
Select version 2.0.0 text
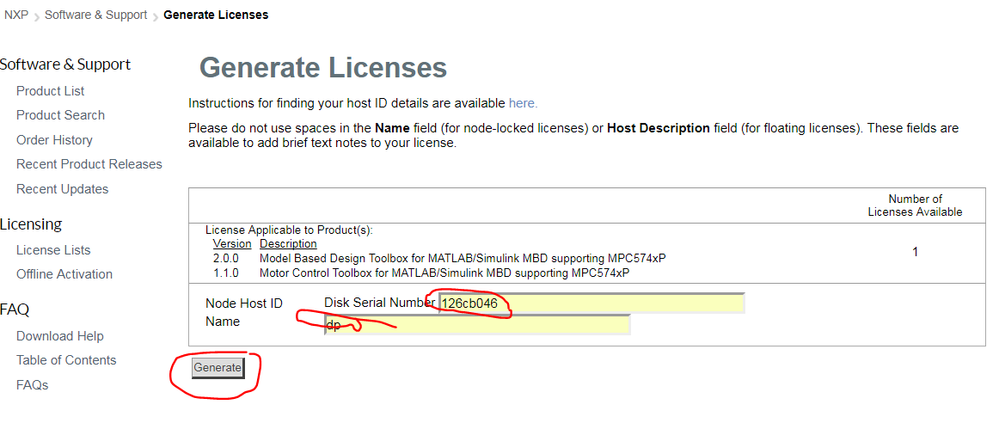pyautogui.click(x=226, y=259)
